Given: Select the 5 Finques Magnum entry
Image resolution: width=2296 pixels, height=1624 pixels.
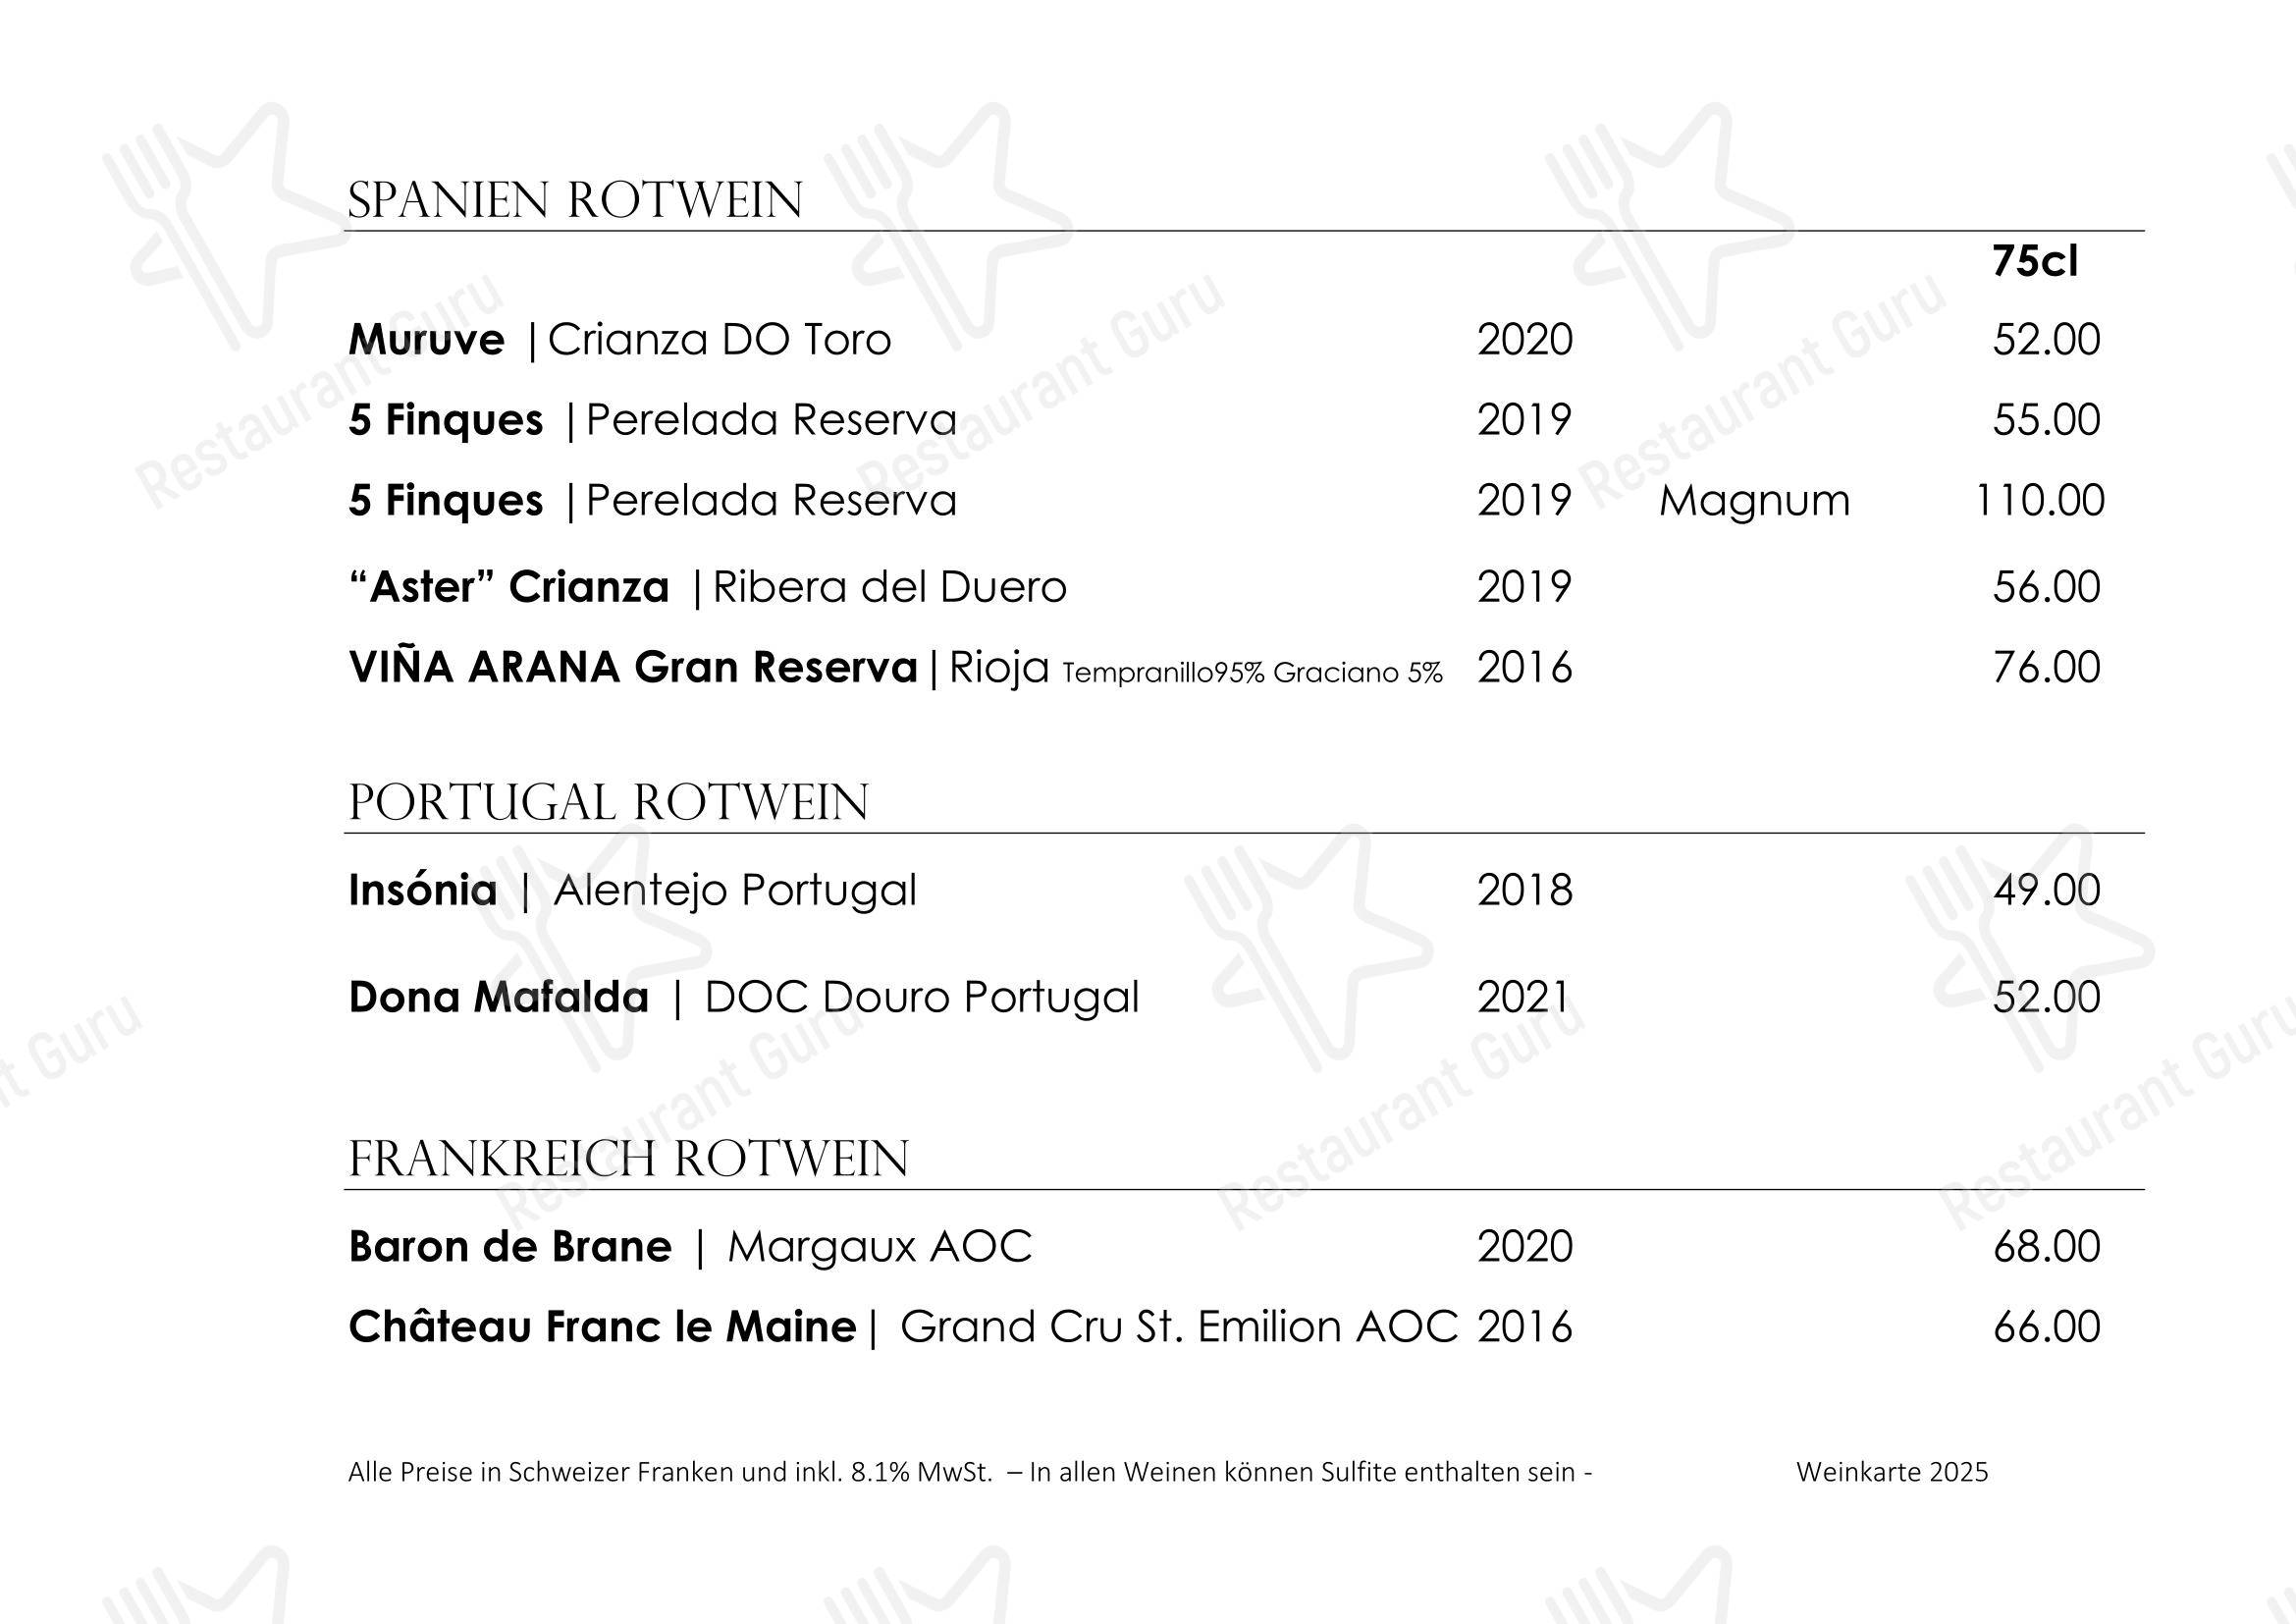Looking at the screenshot, I should (1226, 500).
